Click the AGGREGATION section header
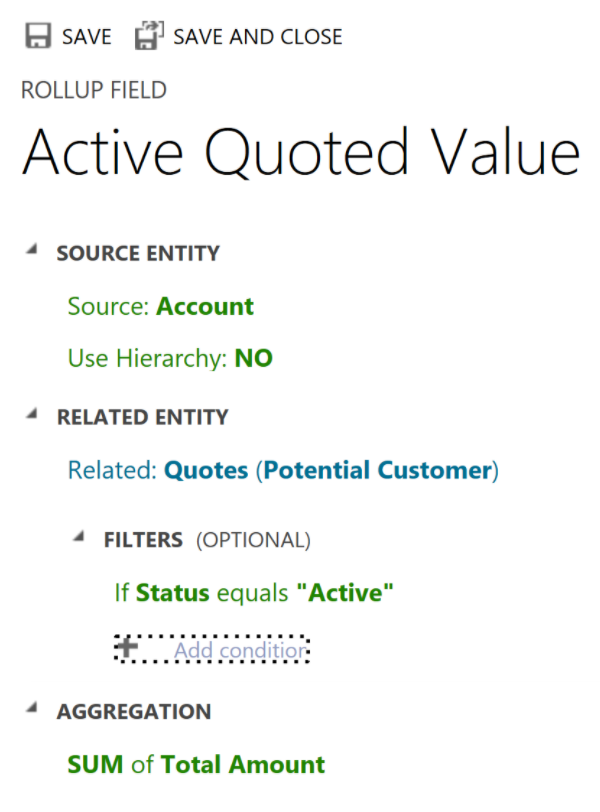600x812 pixels. point(134,712)
